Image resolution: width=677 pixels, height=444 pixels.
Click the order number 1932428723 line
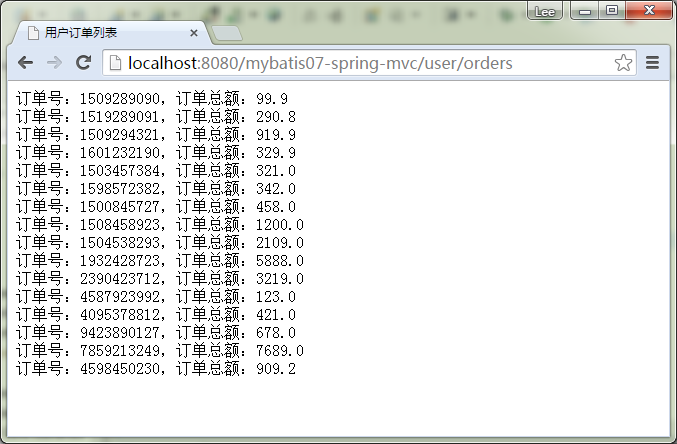click(160, 260)
